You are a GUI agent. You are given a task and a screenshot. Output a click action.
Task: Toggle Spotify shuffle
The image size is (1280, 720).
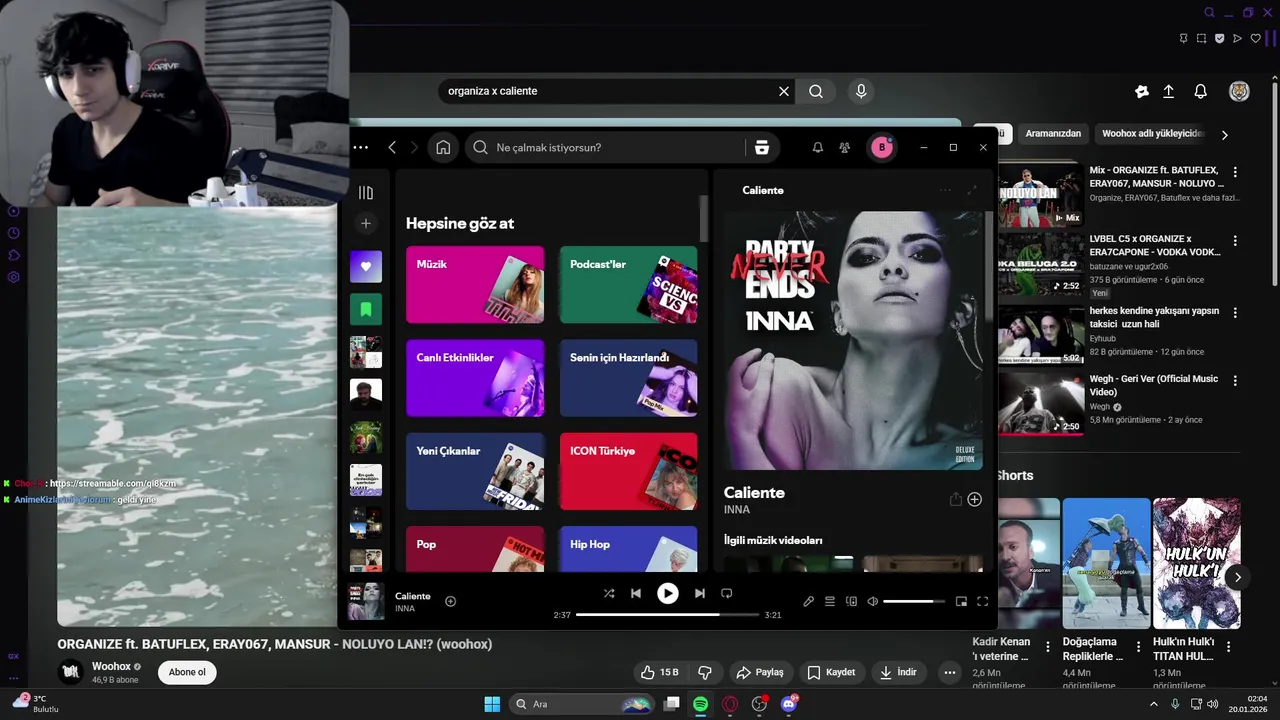pyautogui.click(x=609, y=593)
